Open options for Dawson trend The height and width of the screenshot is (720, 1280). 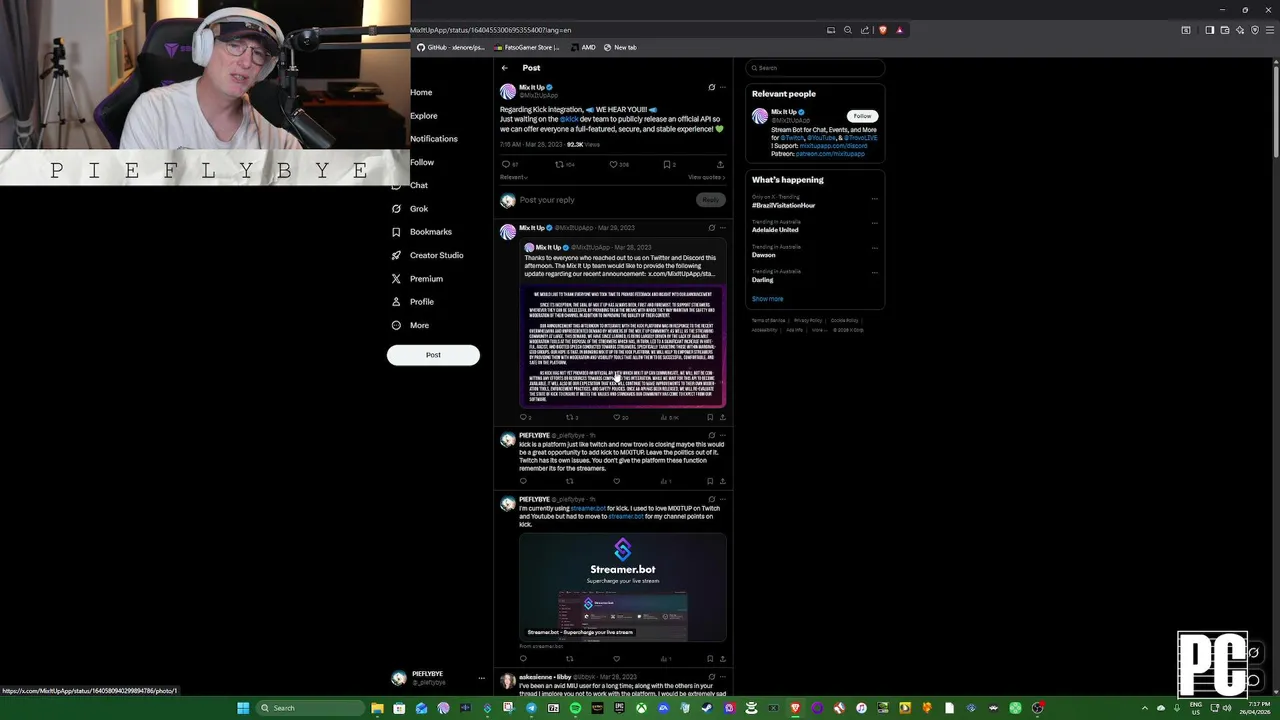pos(874,248)
